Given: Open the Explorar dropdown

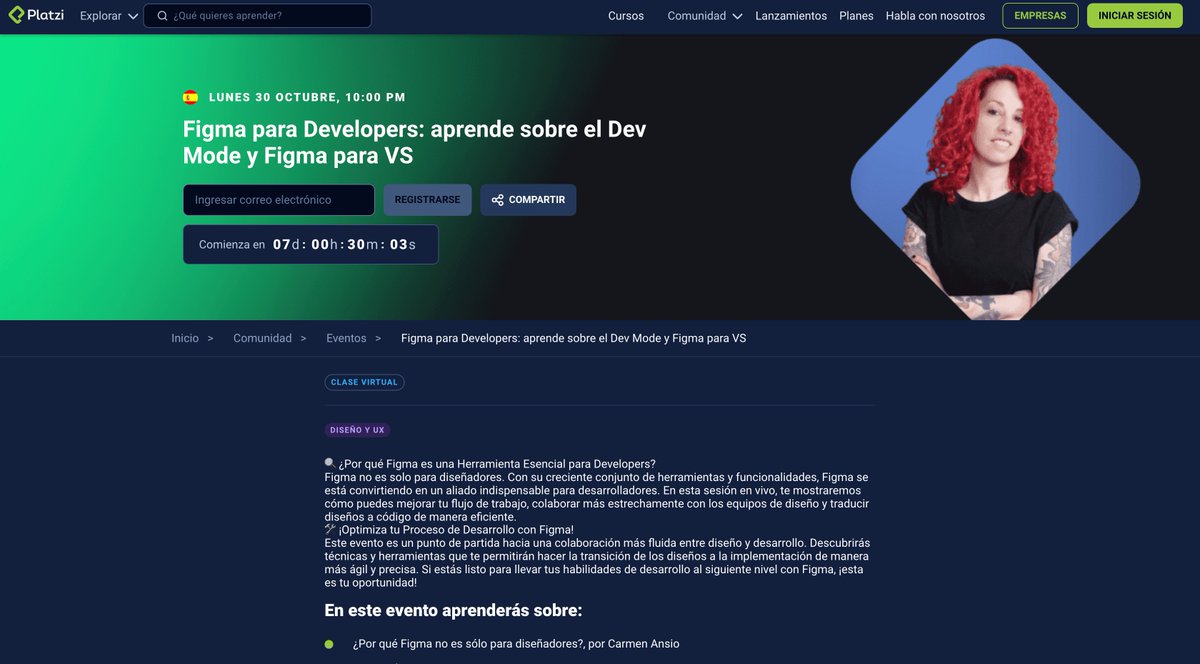Looking at the screenshot, I should [x=99, y=15].
